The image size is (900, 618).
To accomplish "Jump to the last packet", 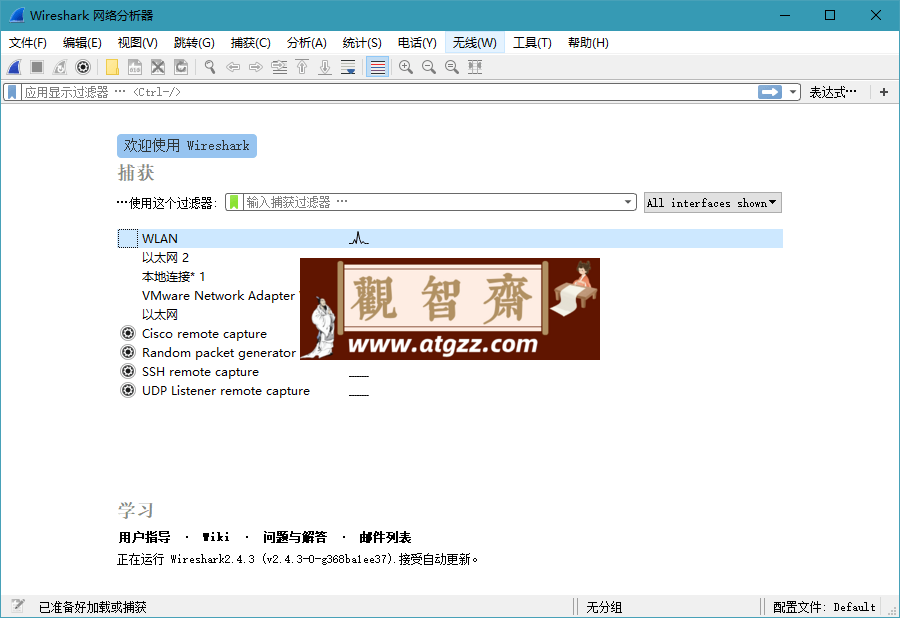I will coord(325,67).
